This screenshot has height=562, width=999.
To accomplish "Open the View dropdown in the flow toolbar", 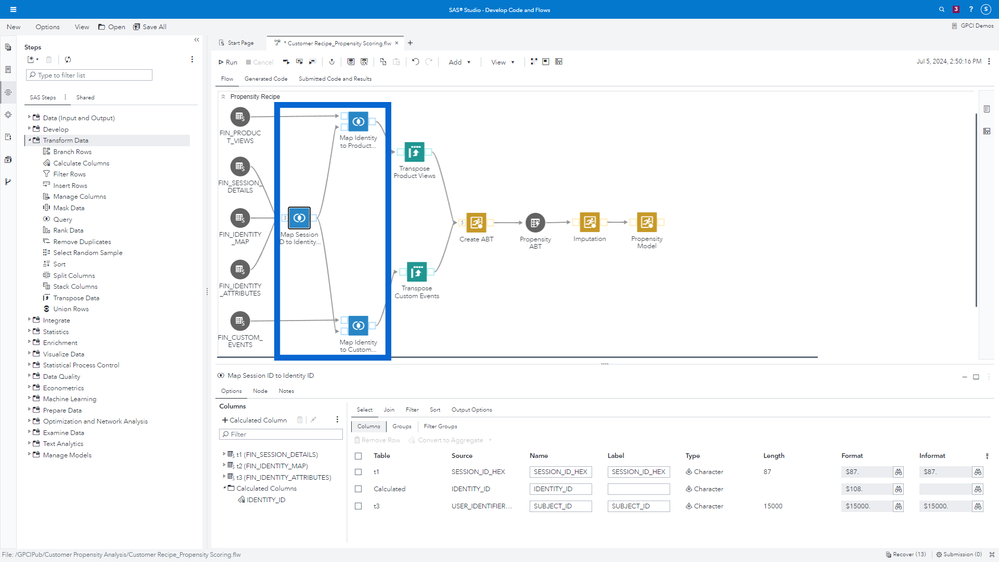I will pyautogui.click(x=502, y=62).
